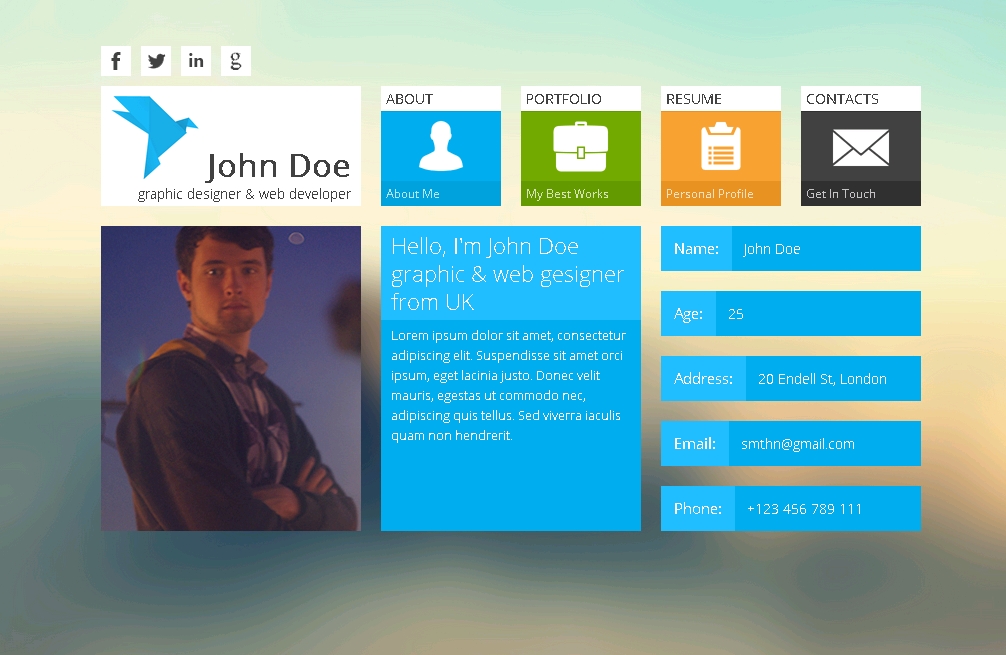Click the orange clipboard icon
This screenshot has height=655, width=1006.
(x=720, y=146)
